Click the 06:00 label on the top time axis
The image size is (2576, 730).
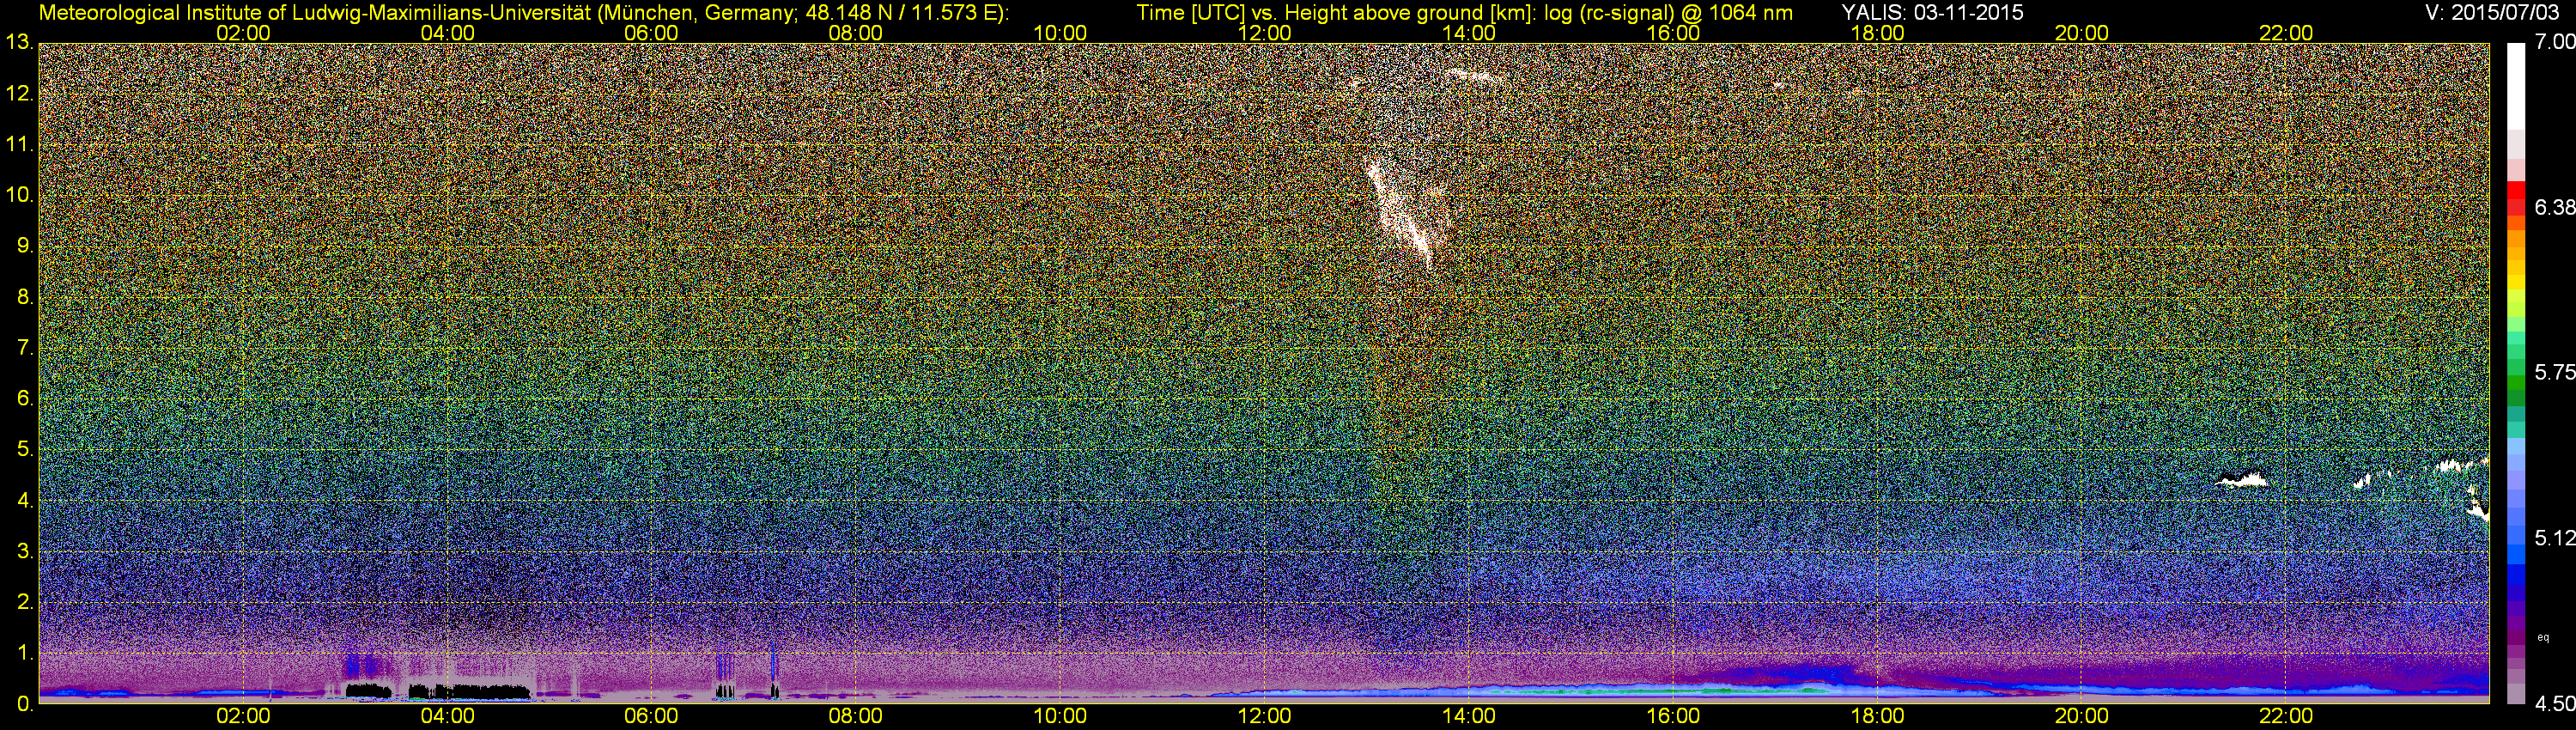point(651,33)
